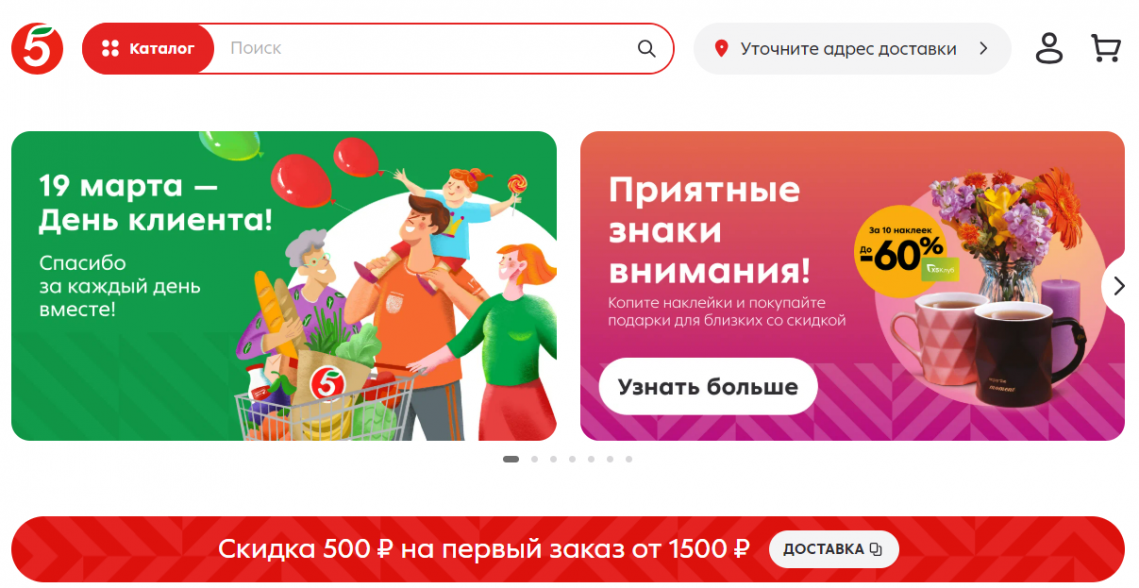Open Уточните адрес доставки selector

[852, 49]
